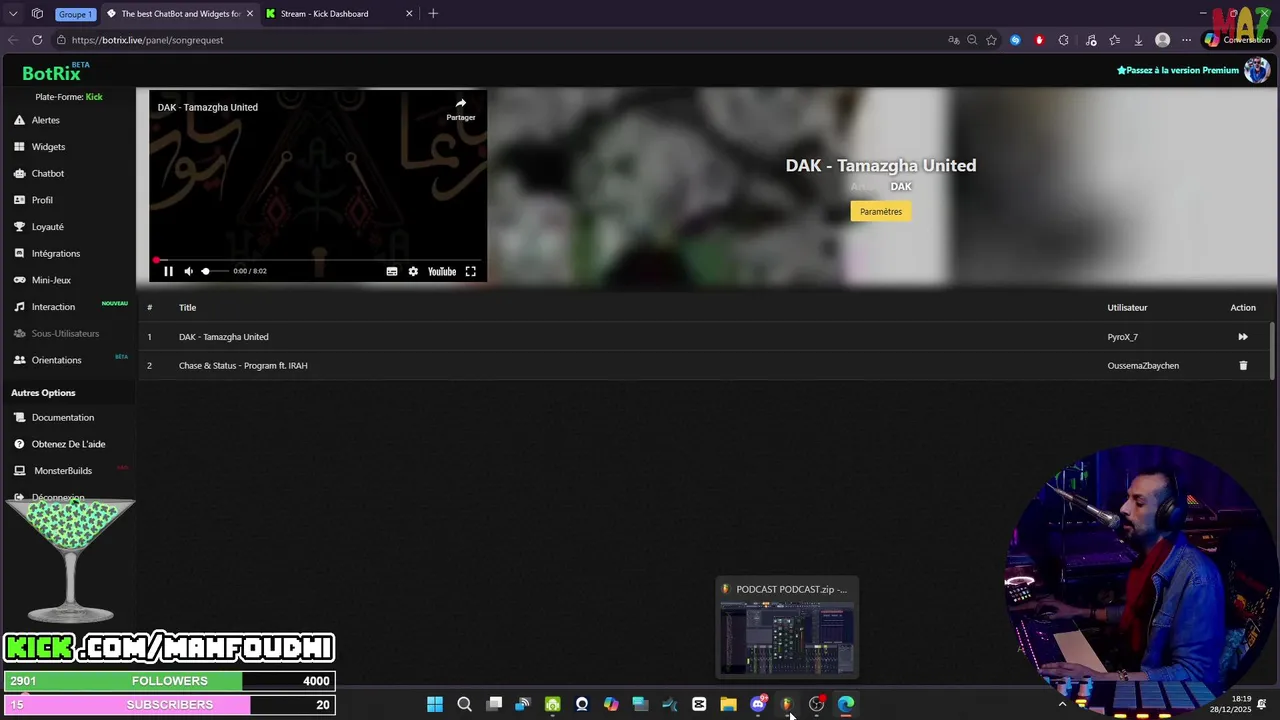Open a new browser tab

click(x=433, y=14)
